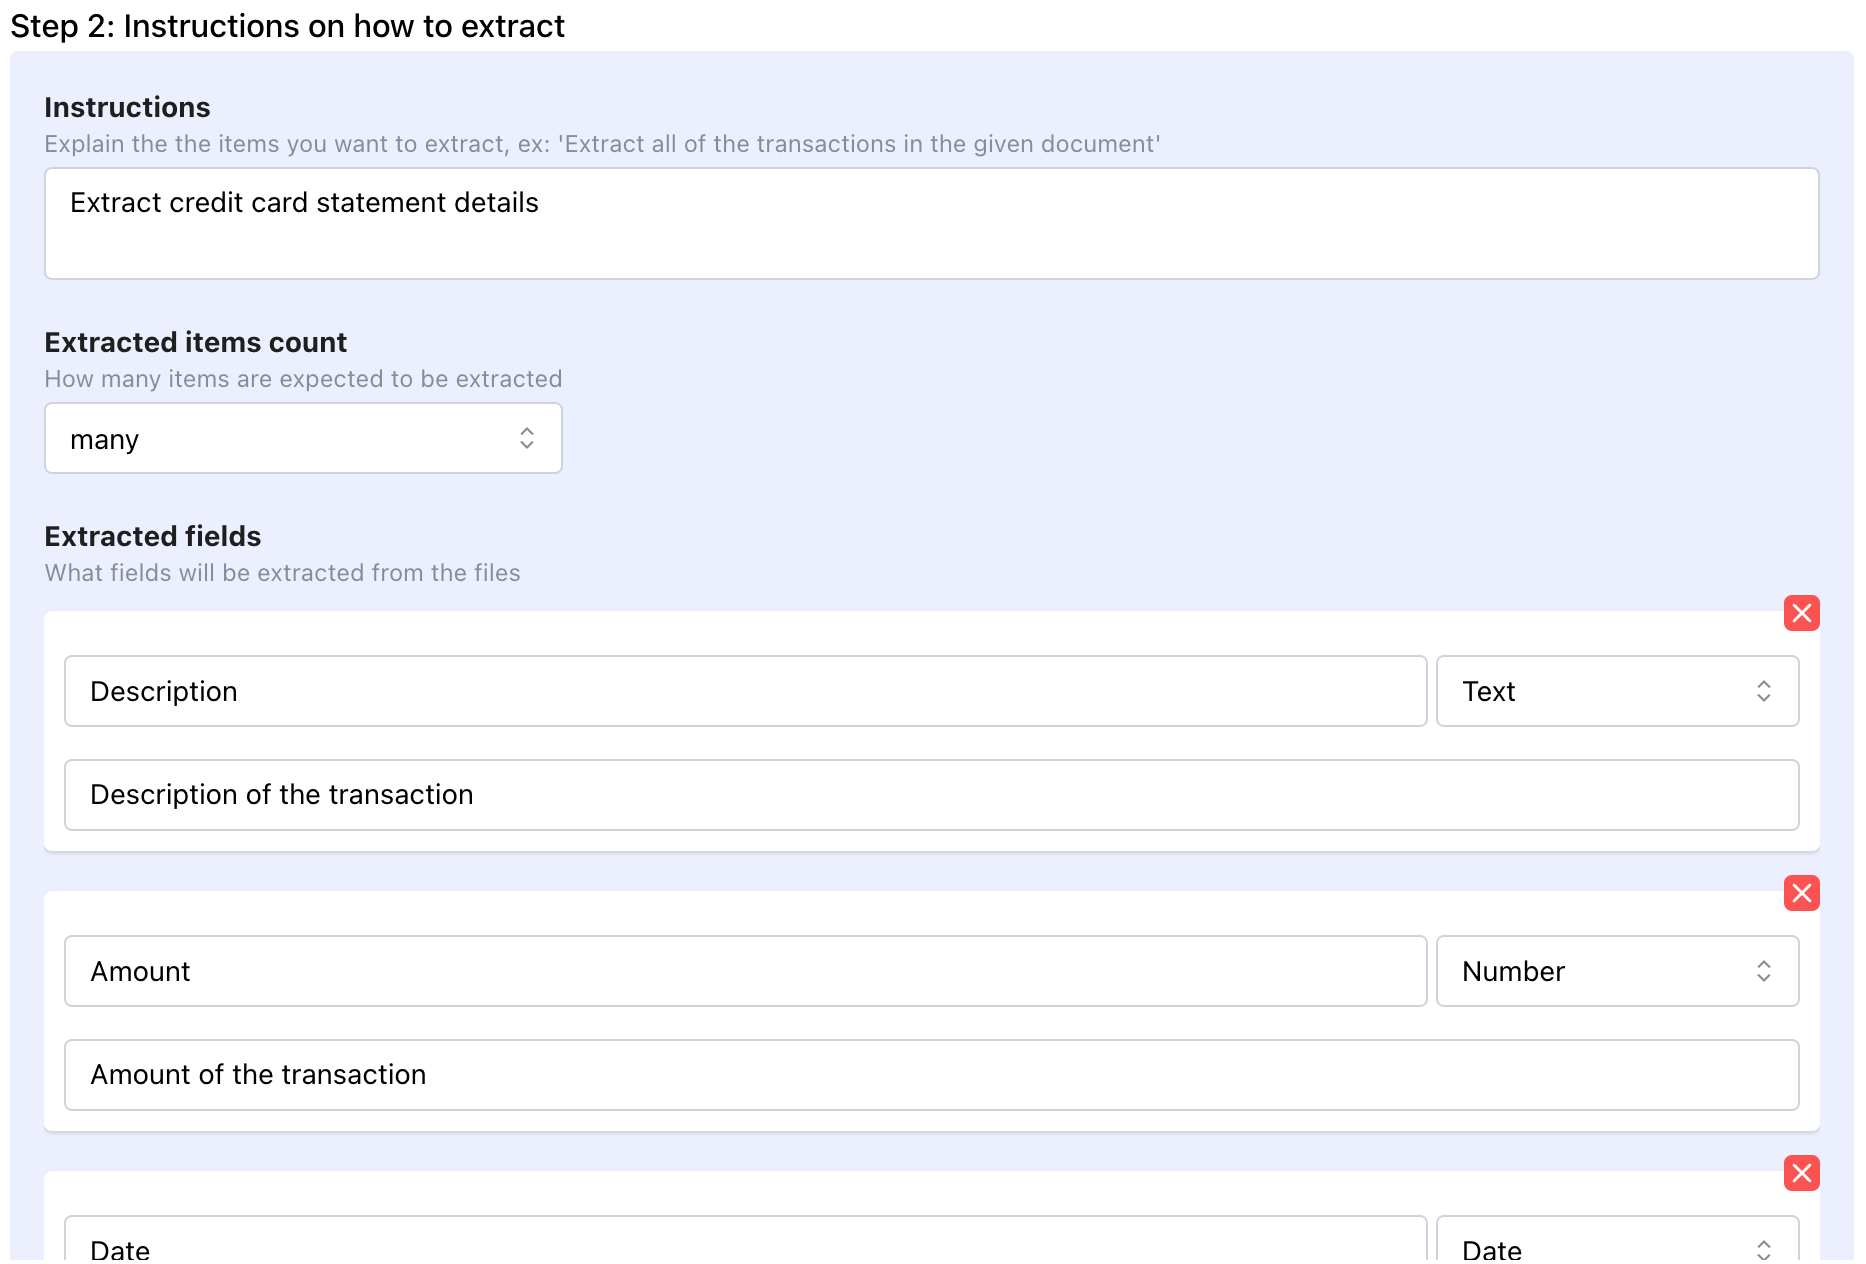Select the Date field name input
The height and width of the screenshot is (1264, 1866).
point(745,1246)
